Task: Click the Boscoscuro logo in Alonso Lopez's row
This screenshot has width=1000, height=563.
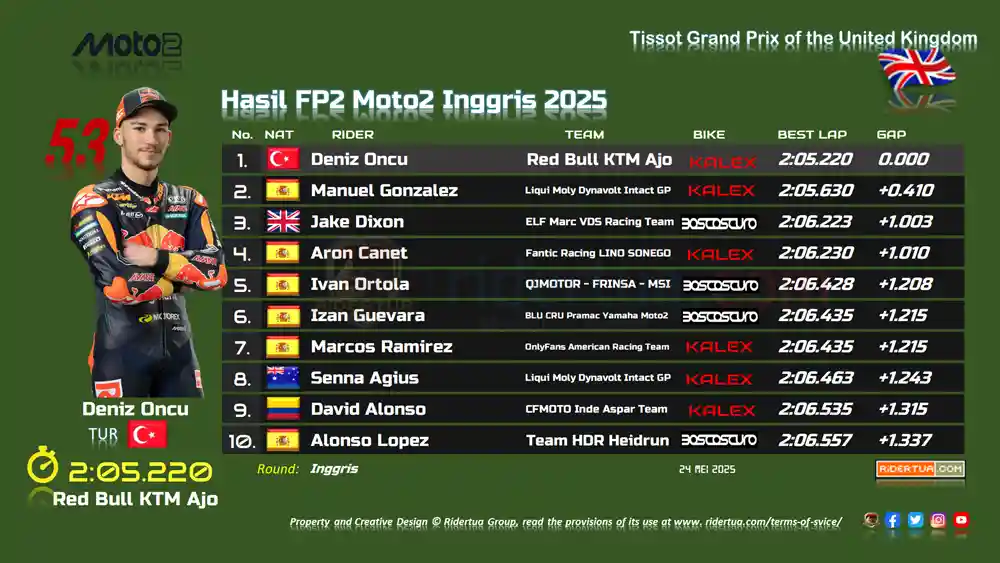Action: click(x=719, y=440)
